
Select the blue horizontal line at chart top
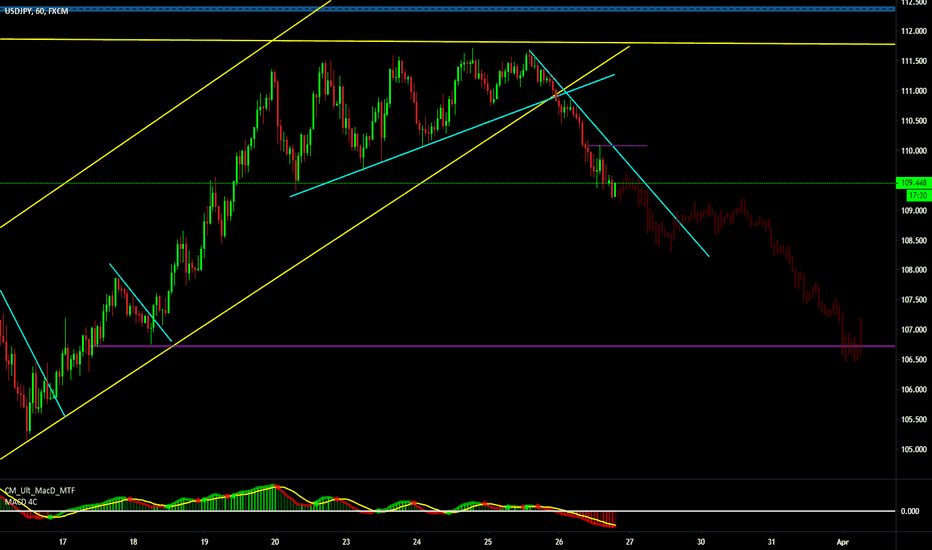(x=448, y=8)
